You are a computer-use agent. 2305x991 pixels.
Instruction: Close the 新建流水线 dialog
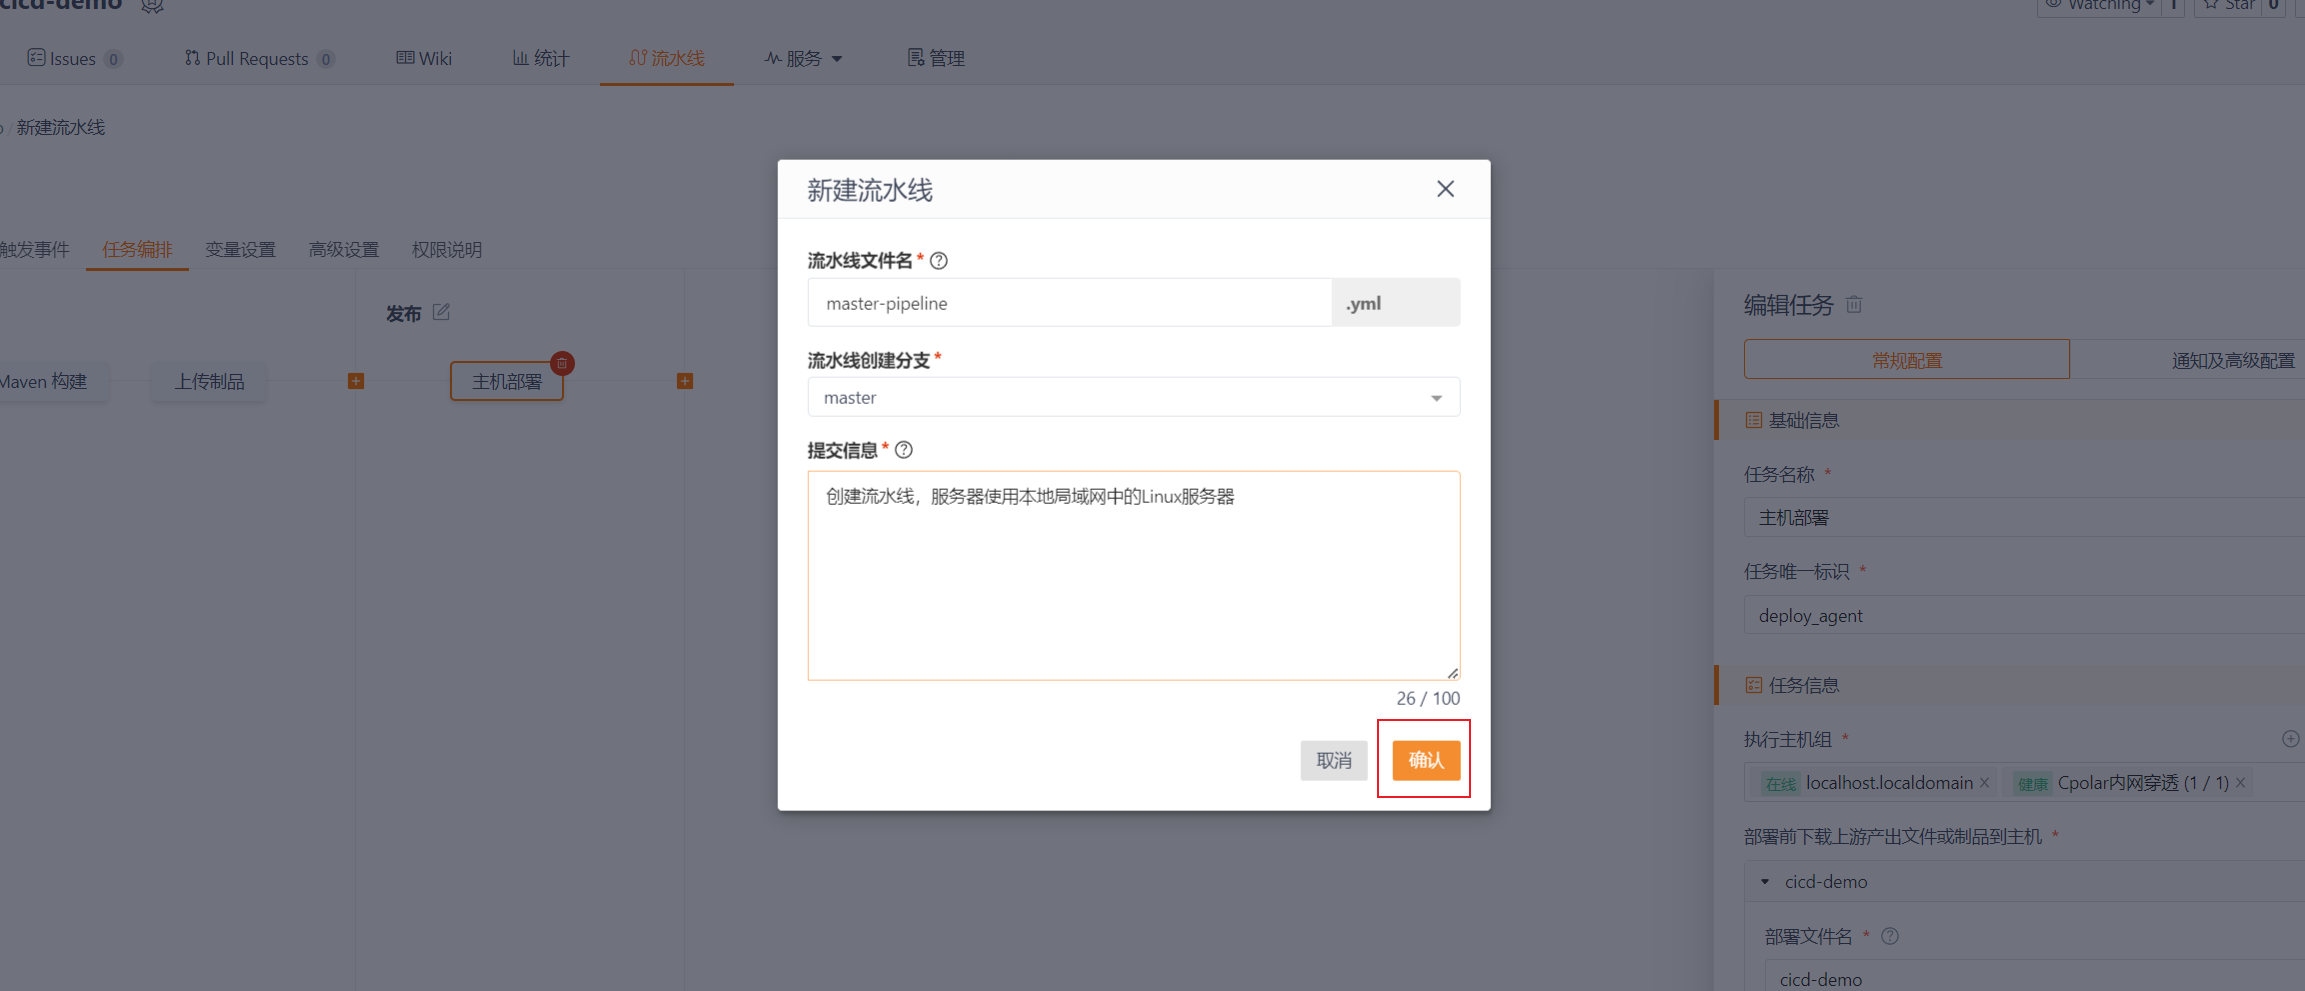pos(1445,189)
